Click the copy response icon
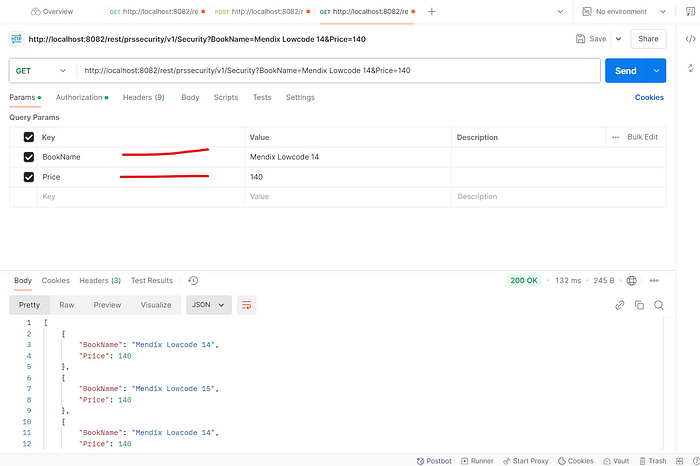Viewport: 700px width, 466px height. point(639,304)
